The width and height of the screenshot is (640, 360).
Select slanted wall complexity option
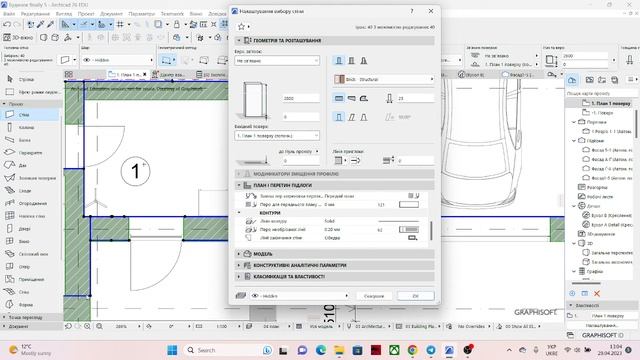[x=351, y=117]
